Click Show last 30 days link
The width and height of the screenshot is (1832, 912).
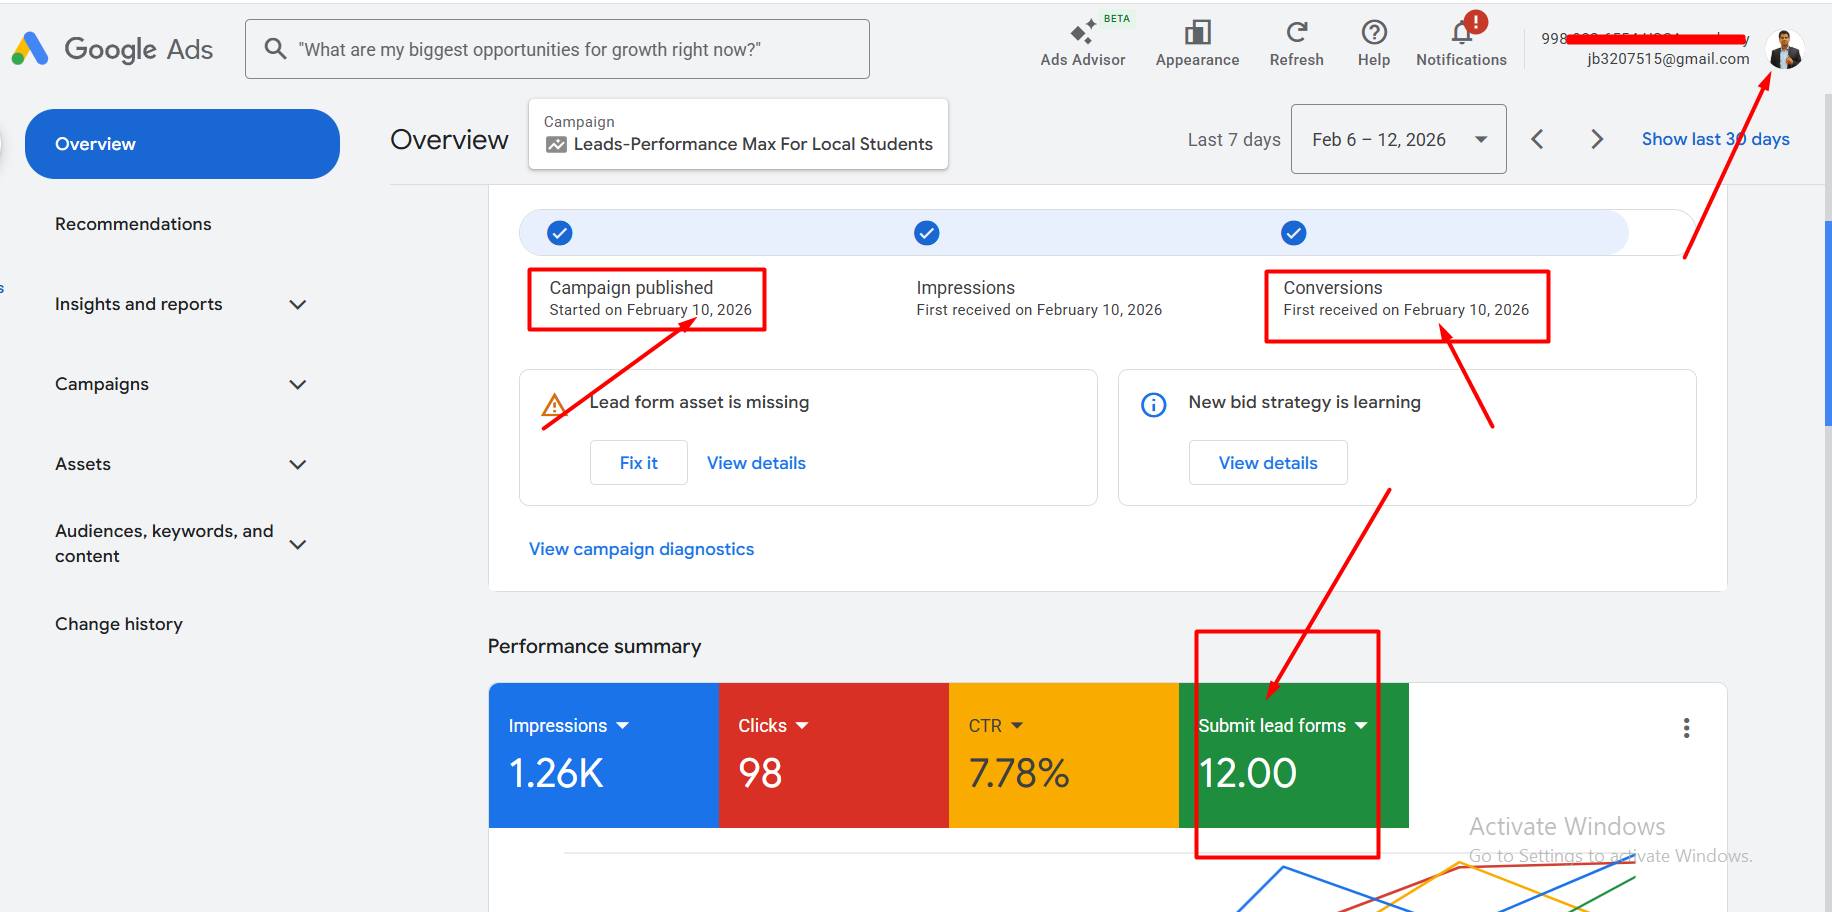(x=1715, y=139)
